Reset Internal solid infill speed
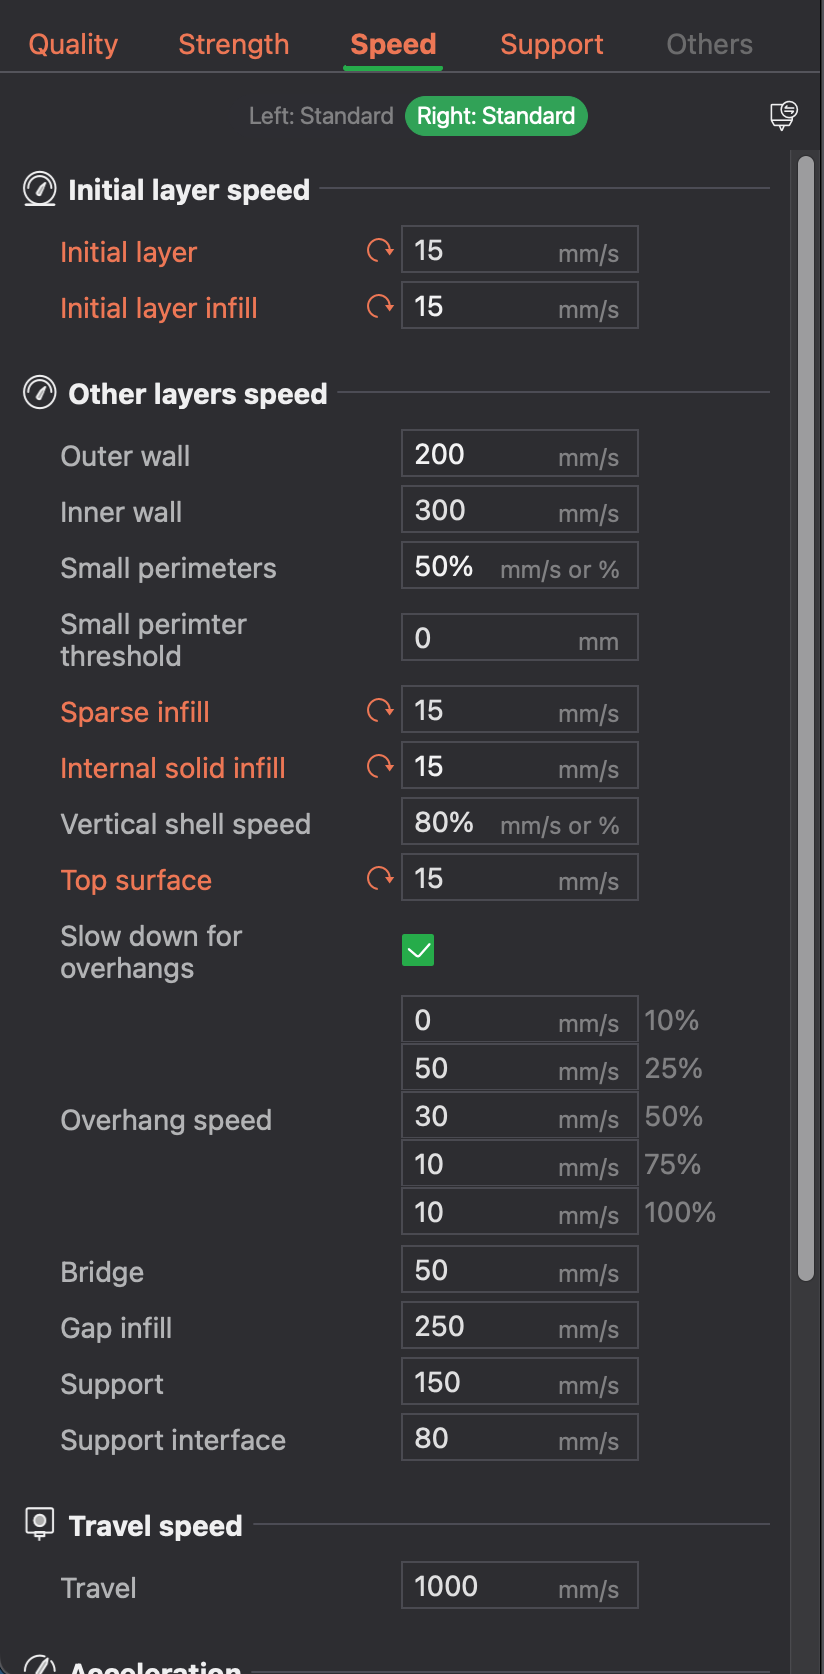Screen dimensions: 824x1674 380,766
